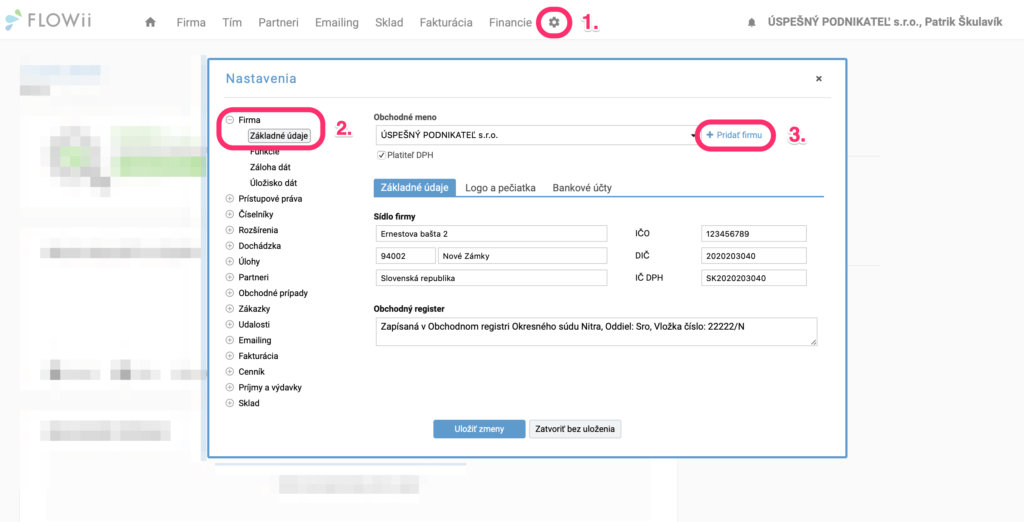
Task: Open the Financie menu
Action: [510, 22]
